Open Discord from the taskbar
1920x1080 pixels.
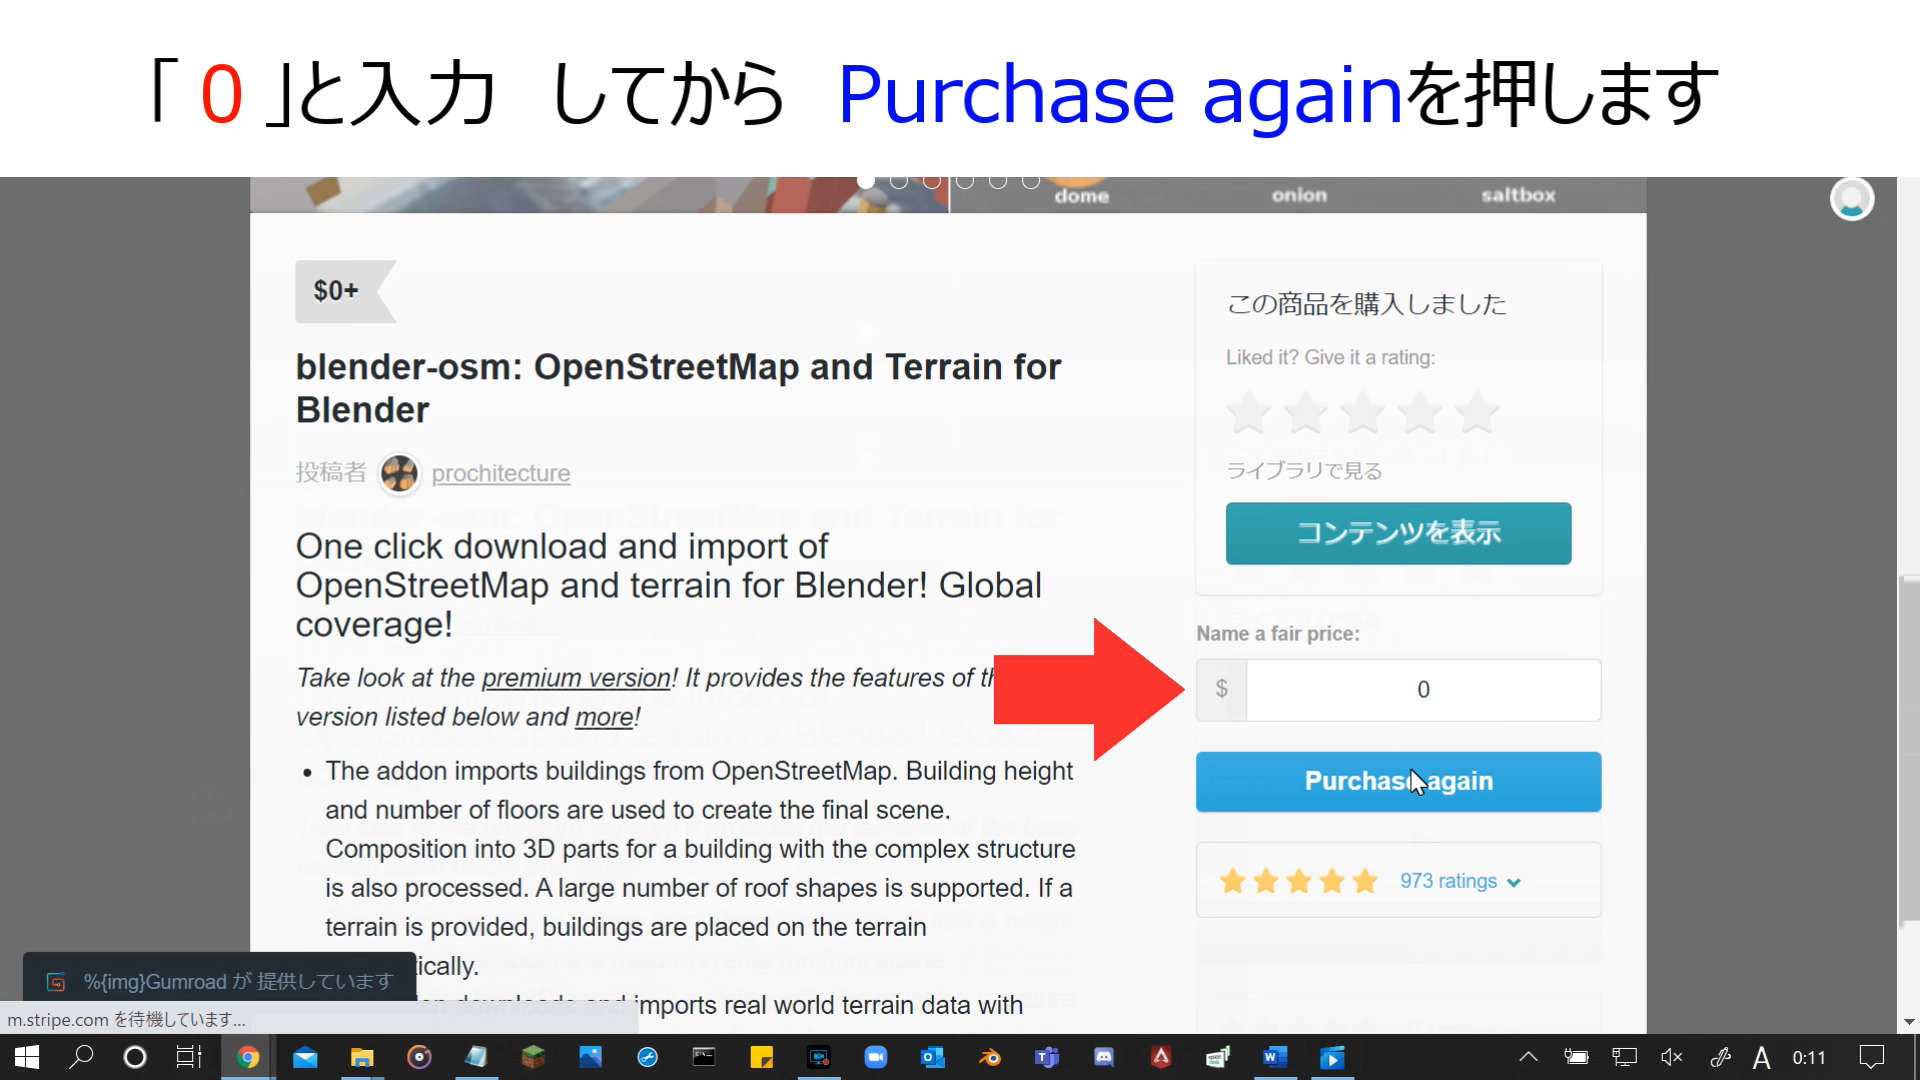(x=1104, y=1057)
